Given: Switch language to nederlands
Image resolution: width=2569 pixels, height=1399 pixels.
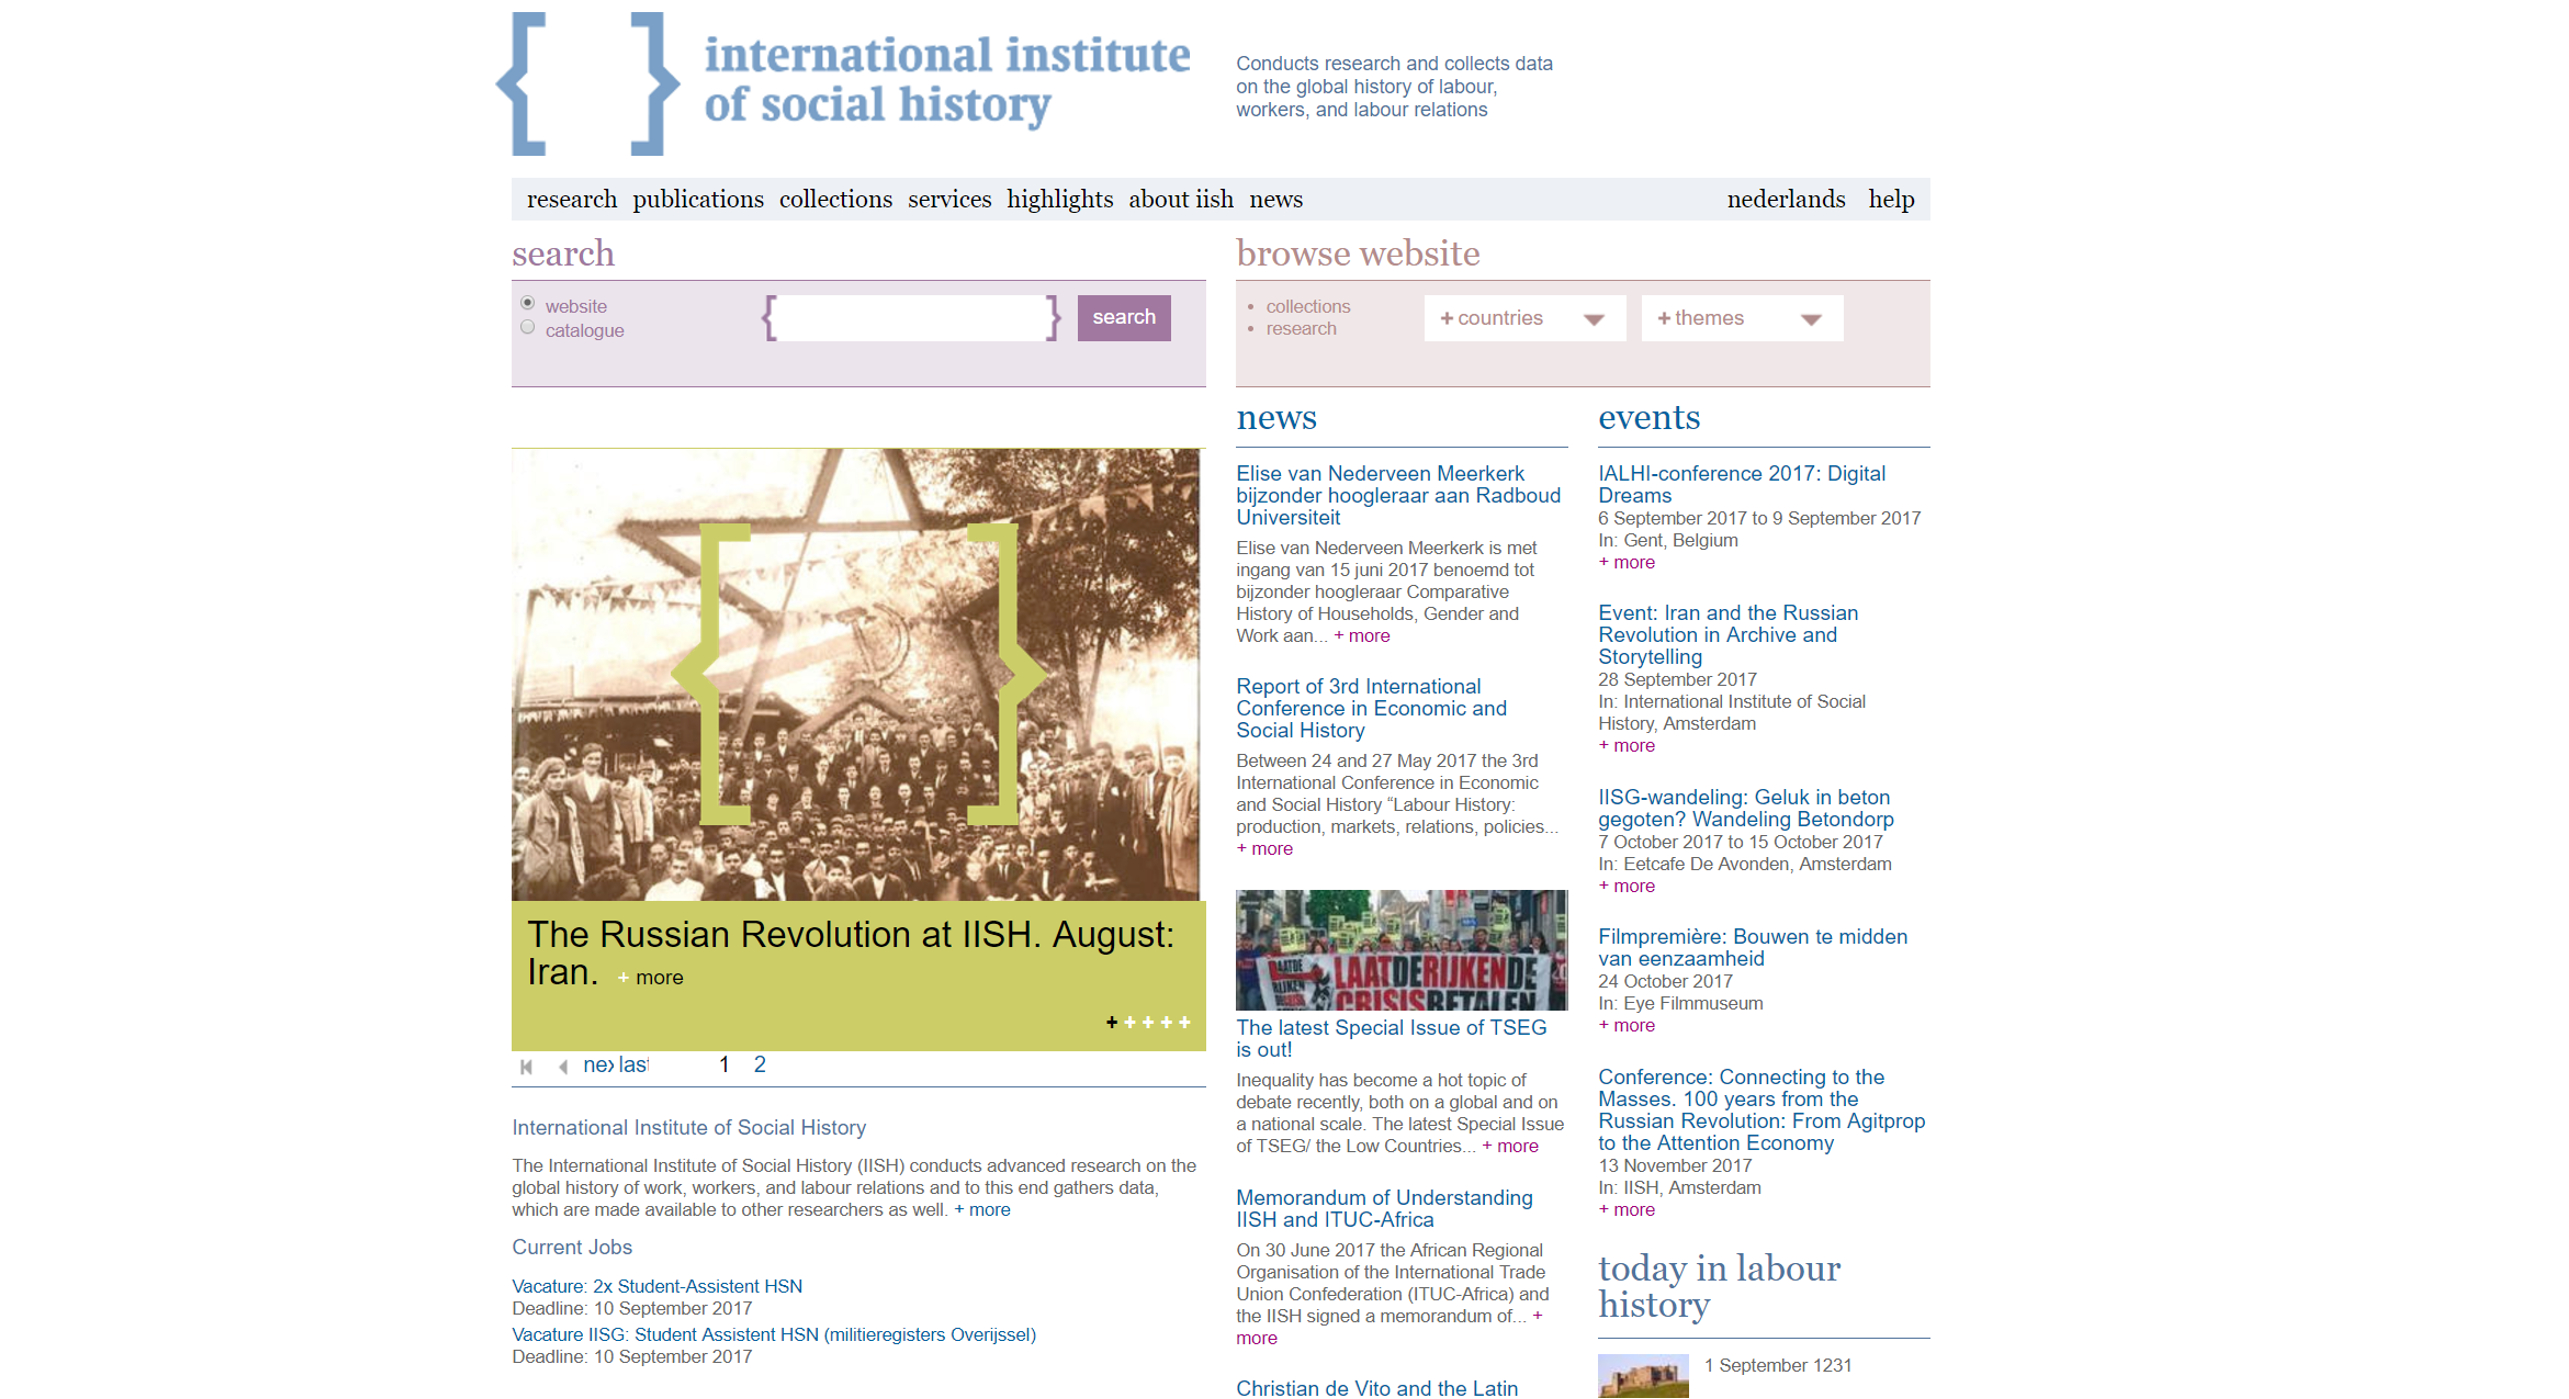Looking at the screenshot, I should [x=1786, y=199].
